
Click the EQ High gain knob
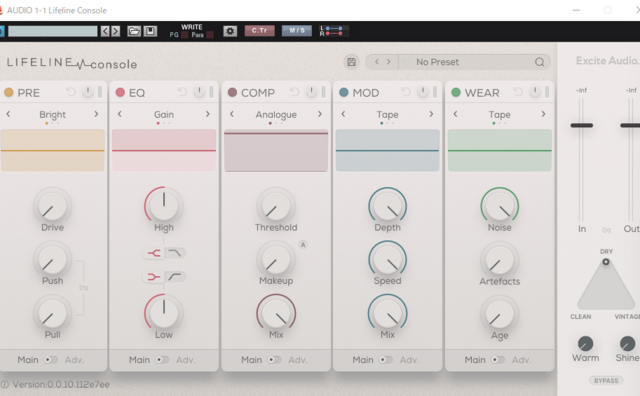pos(164,205)
